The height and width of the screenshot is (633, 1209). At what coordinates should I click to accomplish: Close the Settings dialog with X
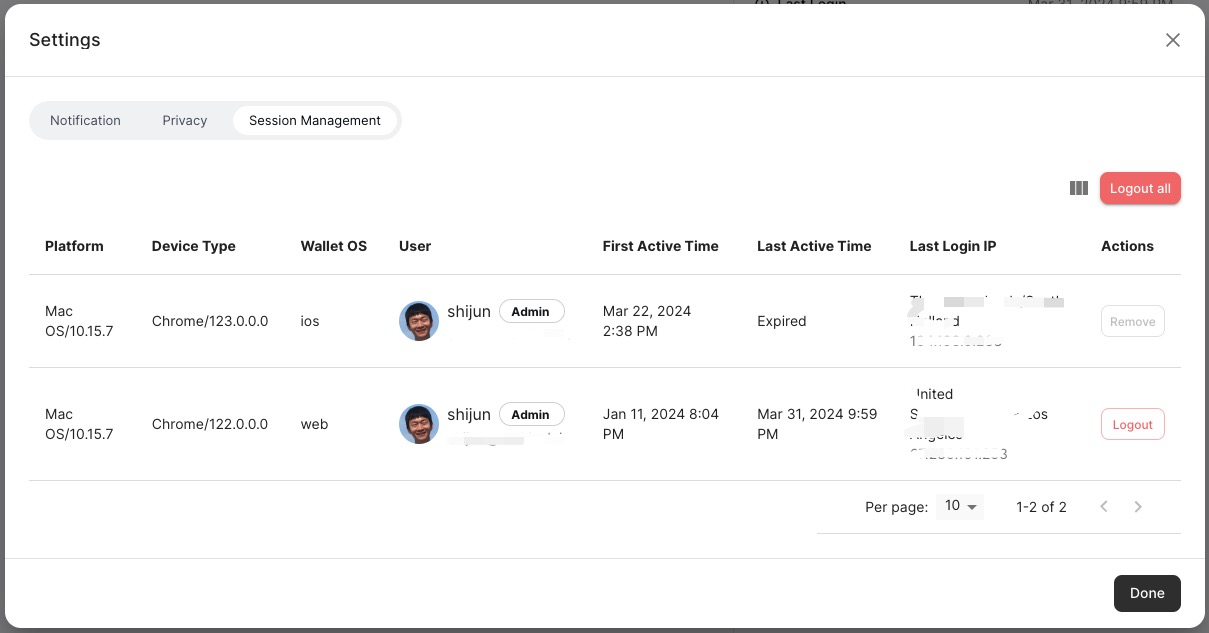click(x=1173, y=40)
